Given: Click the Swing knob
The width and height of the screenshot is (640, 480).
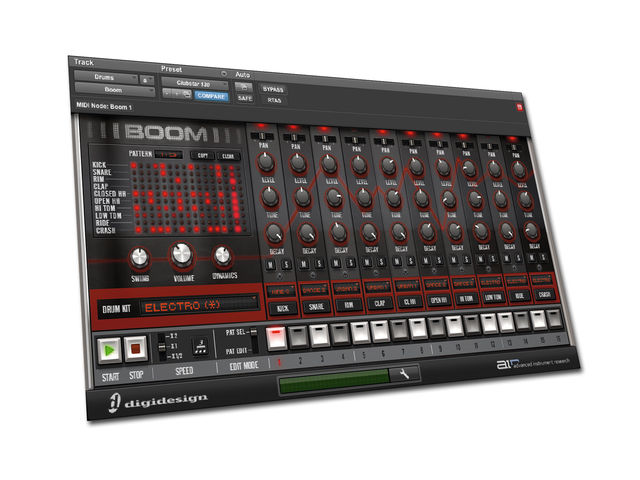Looking at the screenshot, I should click(139, 258).
